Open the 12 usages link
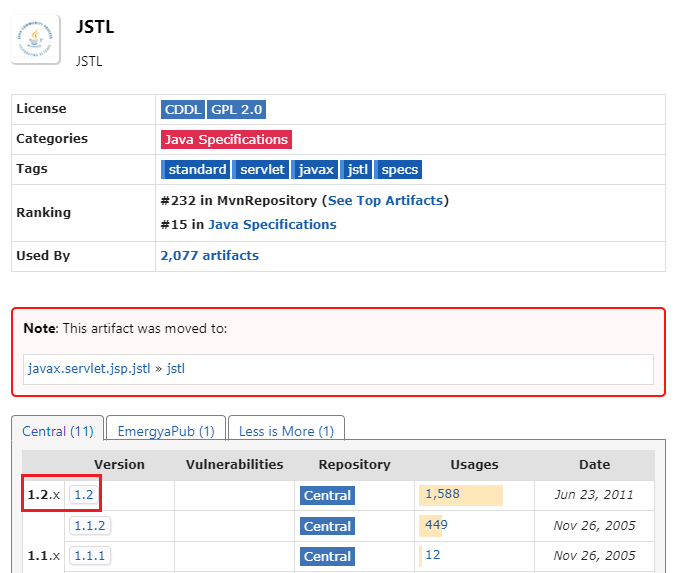The height and width of the screenshot is (573, 678). 433,554
